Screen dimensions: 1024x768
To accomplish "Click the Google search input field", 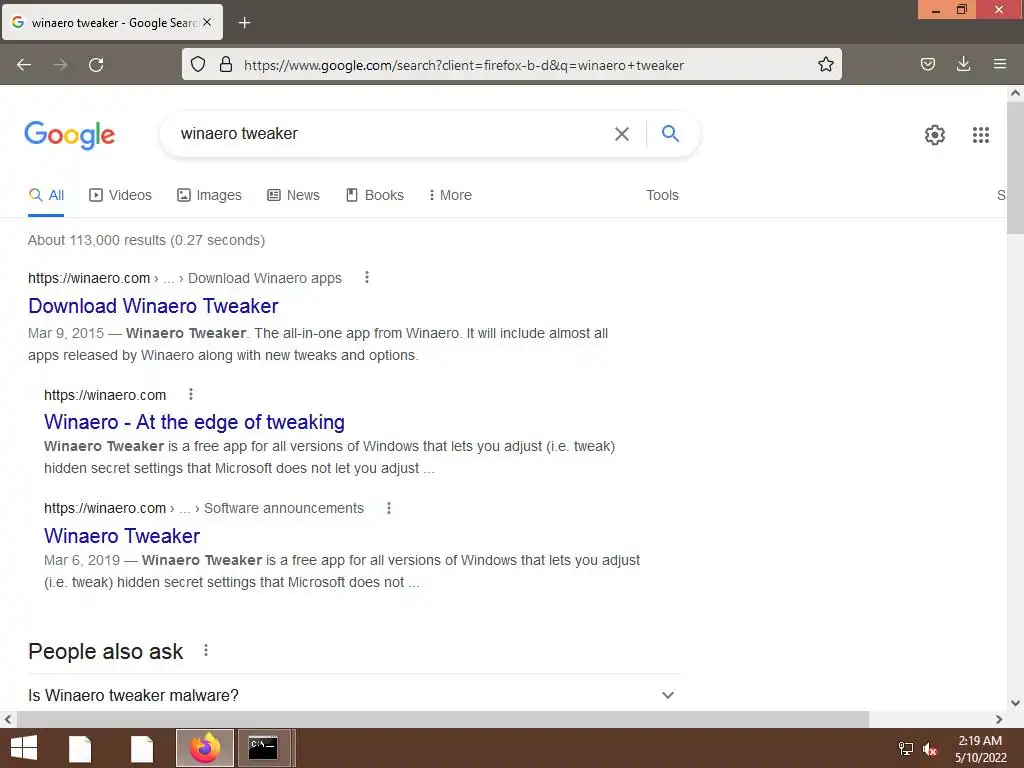I will point(392,133).
